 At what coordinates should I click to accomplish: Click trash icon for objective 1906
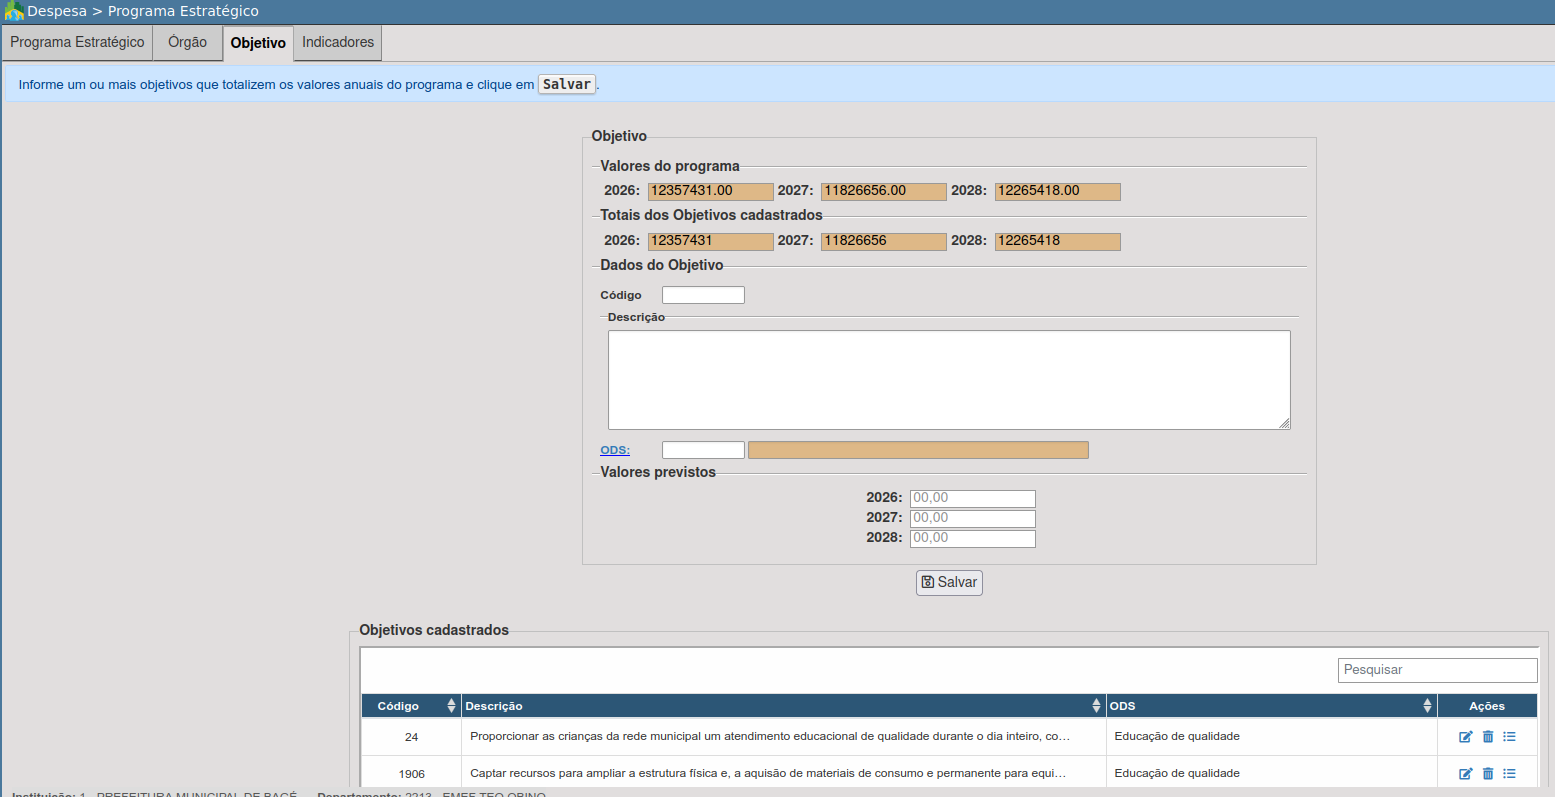1488,774
